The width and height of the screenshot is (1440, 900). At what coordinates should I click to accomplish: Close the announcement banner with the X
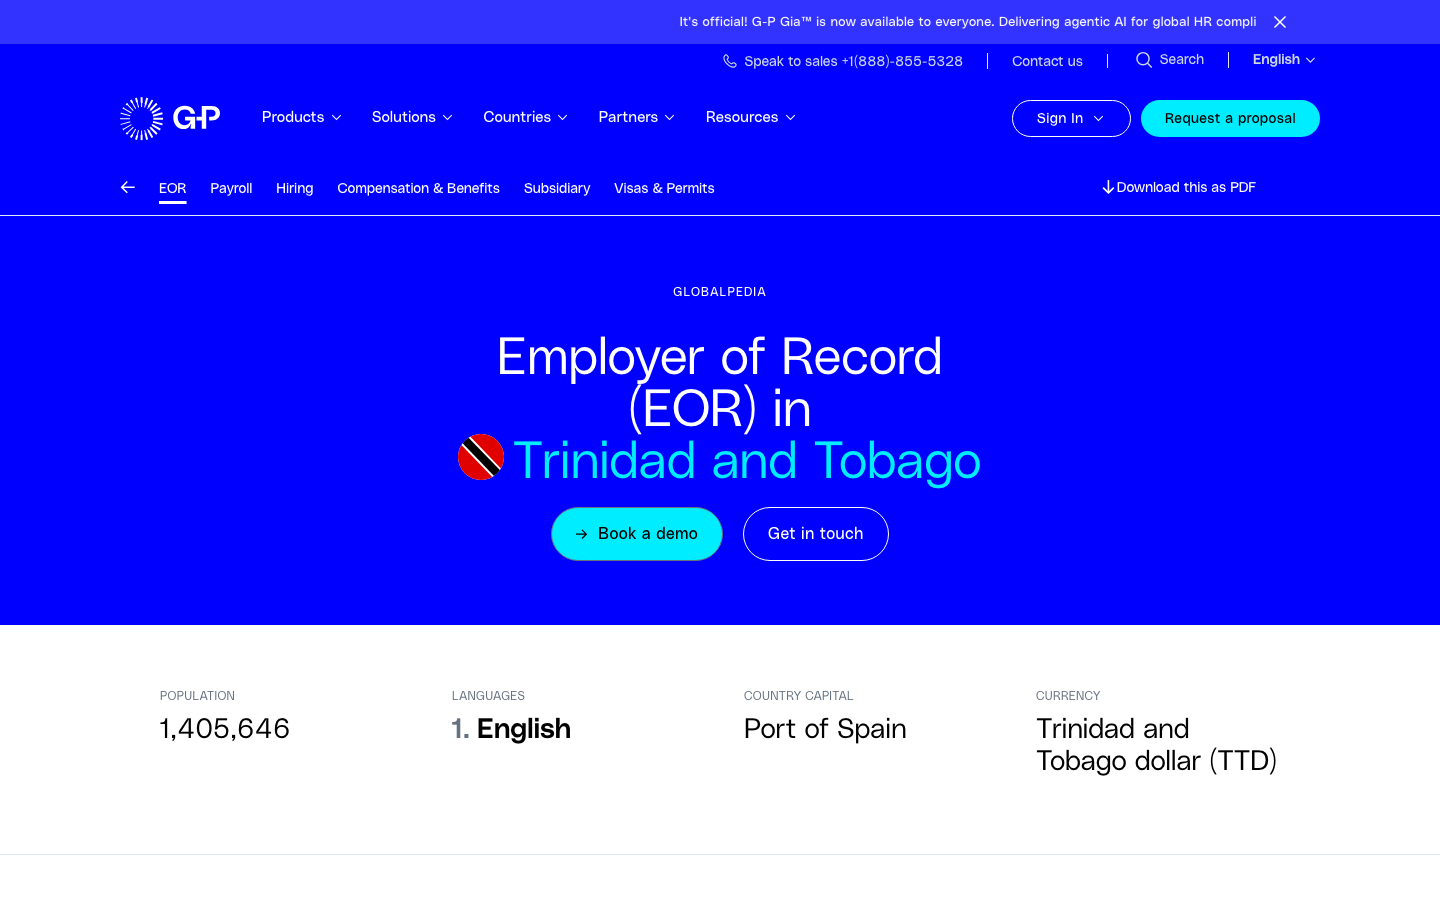click(1280, 22)
